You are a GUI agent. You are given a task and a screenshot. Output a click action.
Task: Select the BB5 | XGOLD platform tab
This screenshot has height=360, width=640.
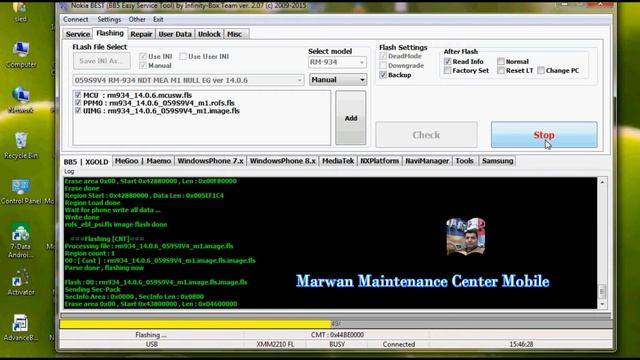[86, 162]
